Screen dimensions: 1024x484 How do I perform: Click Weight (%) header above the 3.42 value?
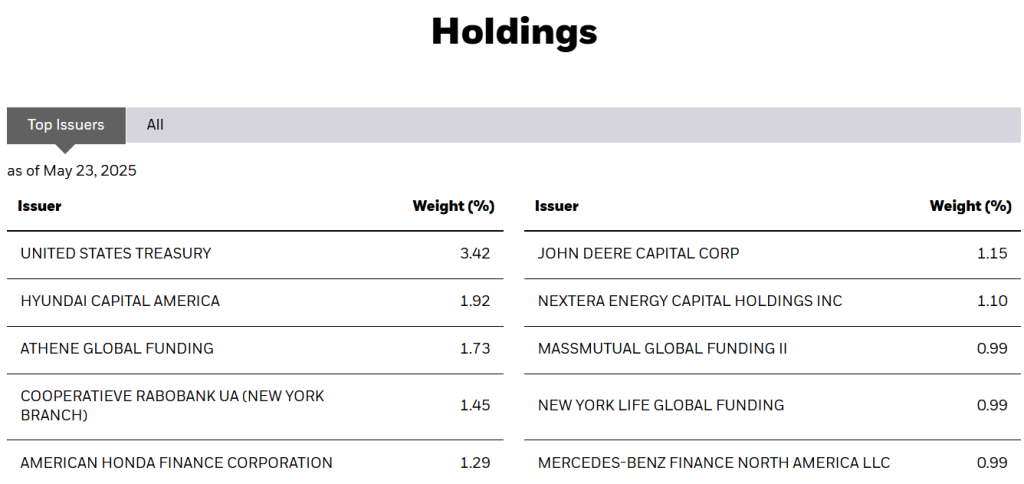[x=453, y=206]
